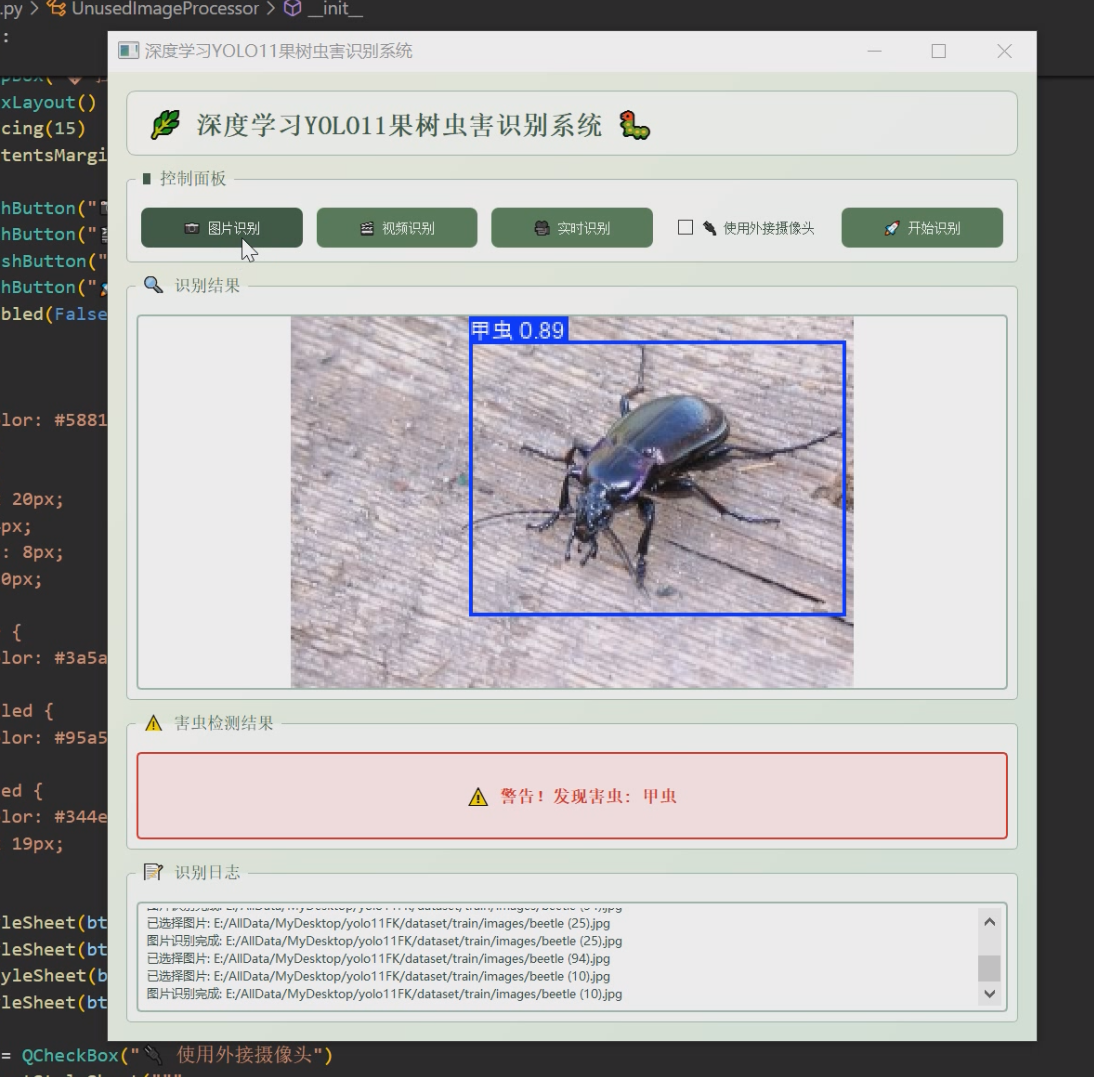The image size is (1094, 1077).
Task: Enable the 使用外接摄像头 checkbox
Action: pyautogui.click(x=685, y=228)
